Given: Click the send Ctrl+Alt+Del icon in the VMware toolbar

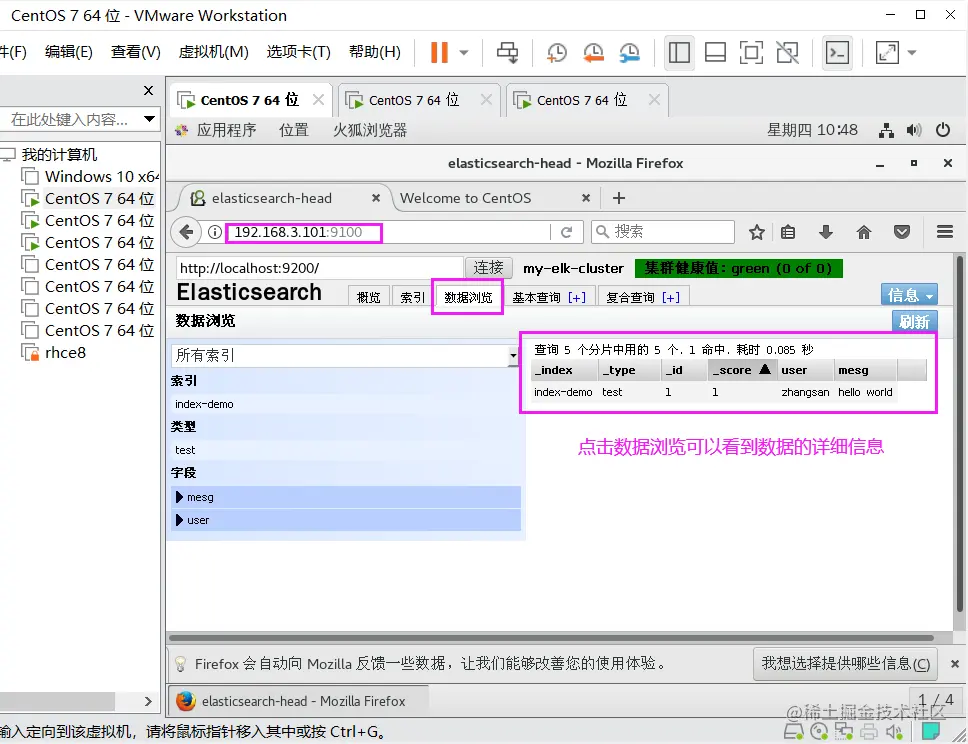Looking at the screenshot, I should click(507, 52).
